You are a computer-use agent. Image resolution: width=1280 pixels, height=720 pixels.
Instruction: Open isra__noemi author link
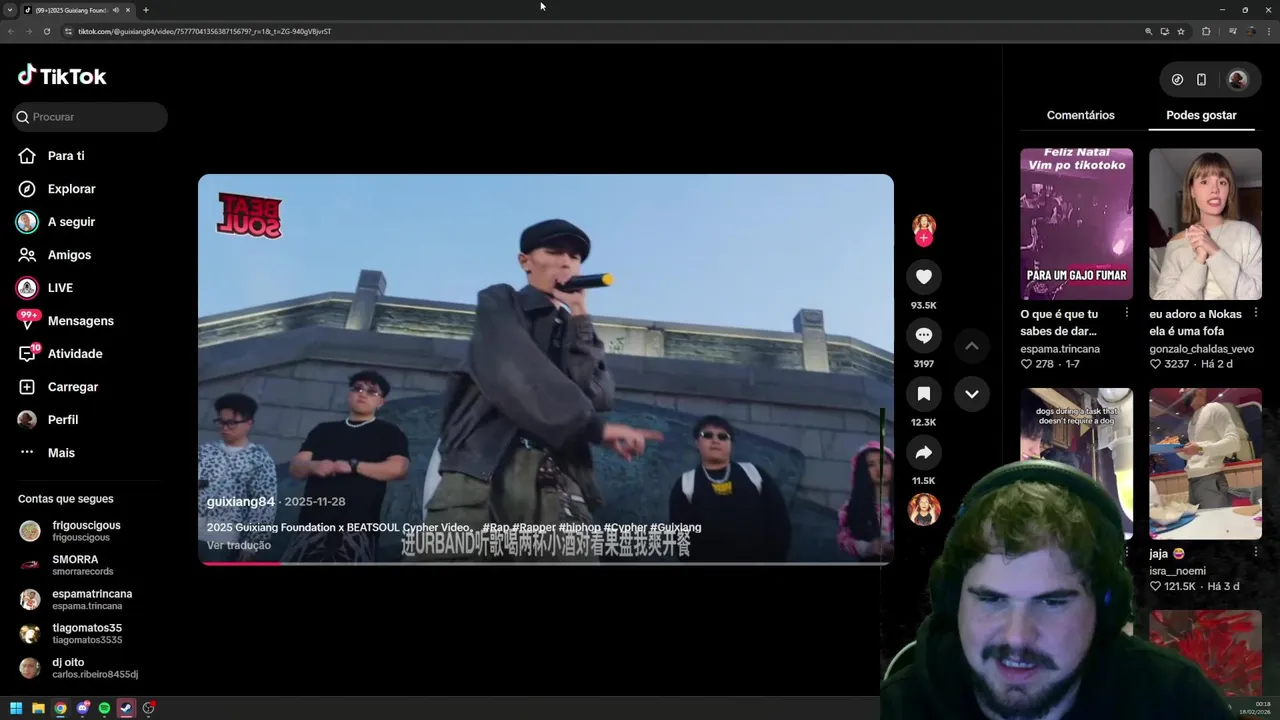tap(1177, 571)
